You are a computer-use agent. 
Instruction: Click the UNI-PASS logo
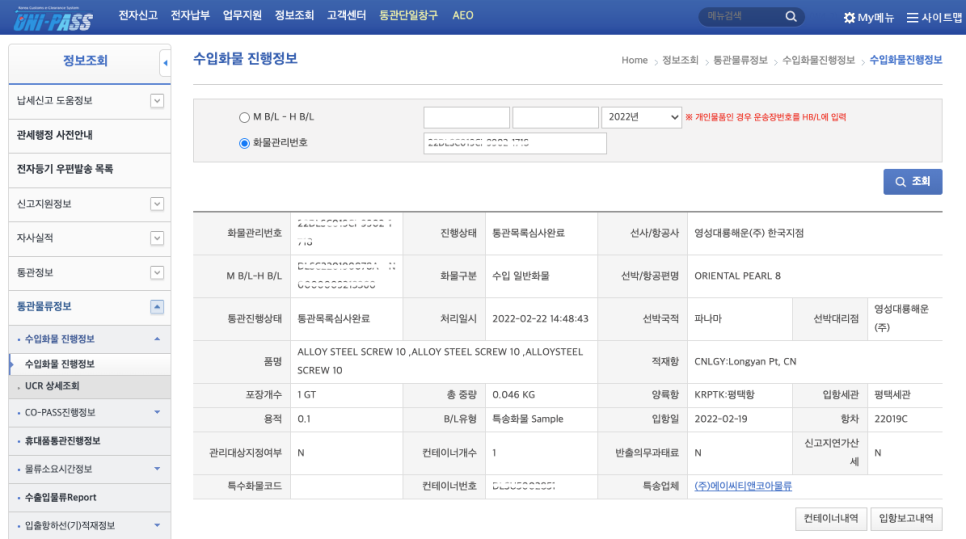coord(52,20)
